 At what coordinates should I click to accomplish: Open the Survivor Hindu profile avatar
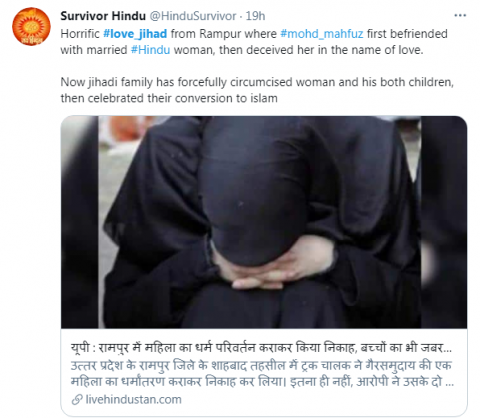pyautogui.click(x=31, y=26)
